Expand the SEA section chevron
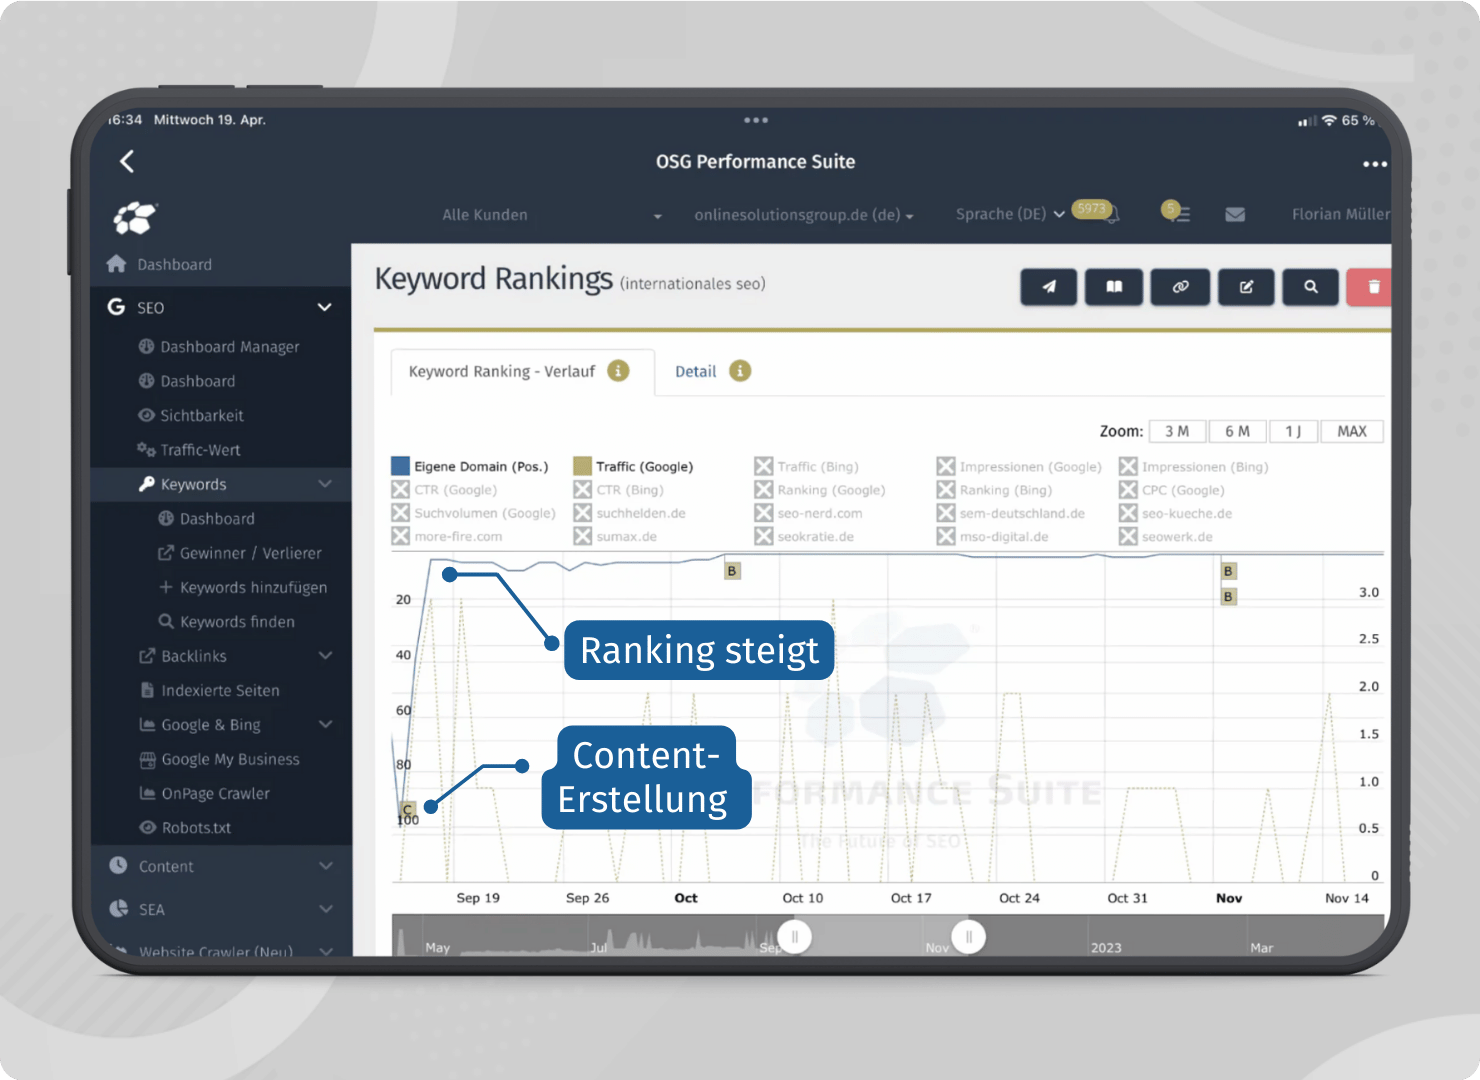Image resolution: width=1480 pixels, height=1080 pixels. [325, 909]
